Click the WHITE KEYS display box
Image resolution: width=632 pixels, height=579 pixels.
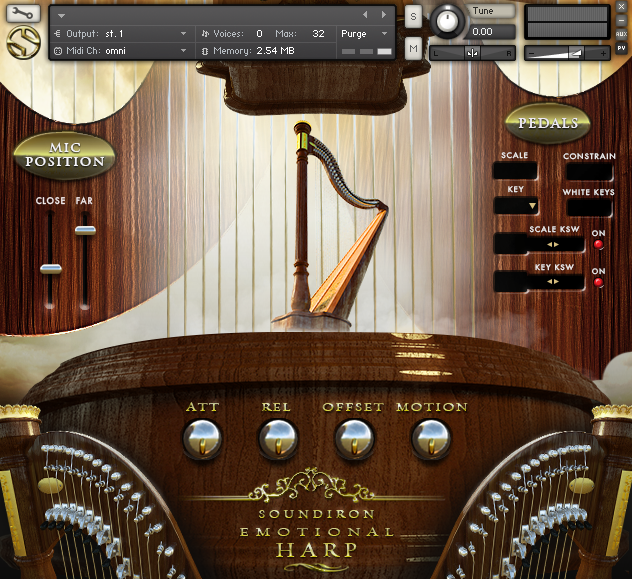click(x=589, y=208)
